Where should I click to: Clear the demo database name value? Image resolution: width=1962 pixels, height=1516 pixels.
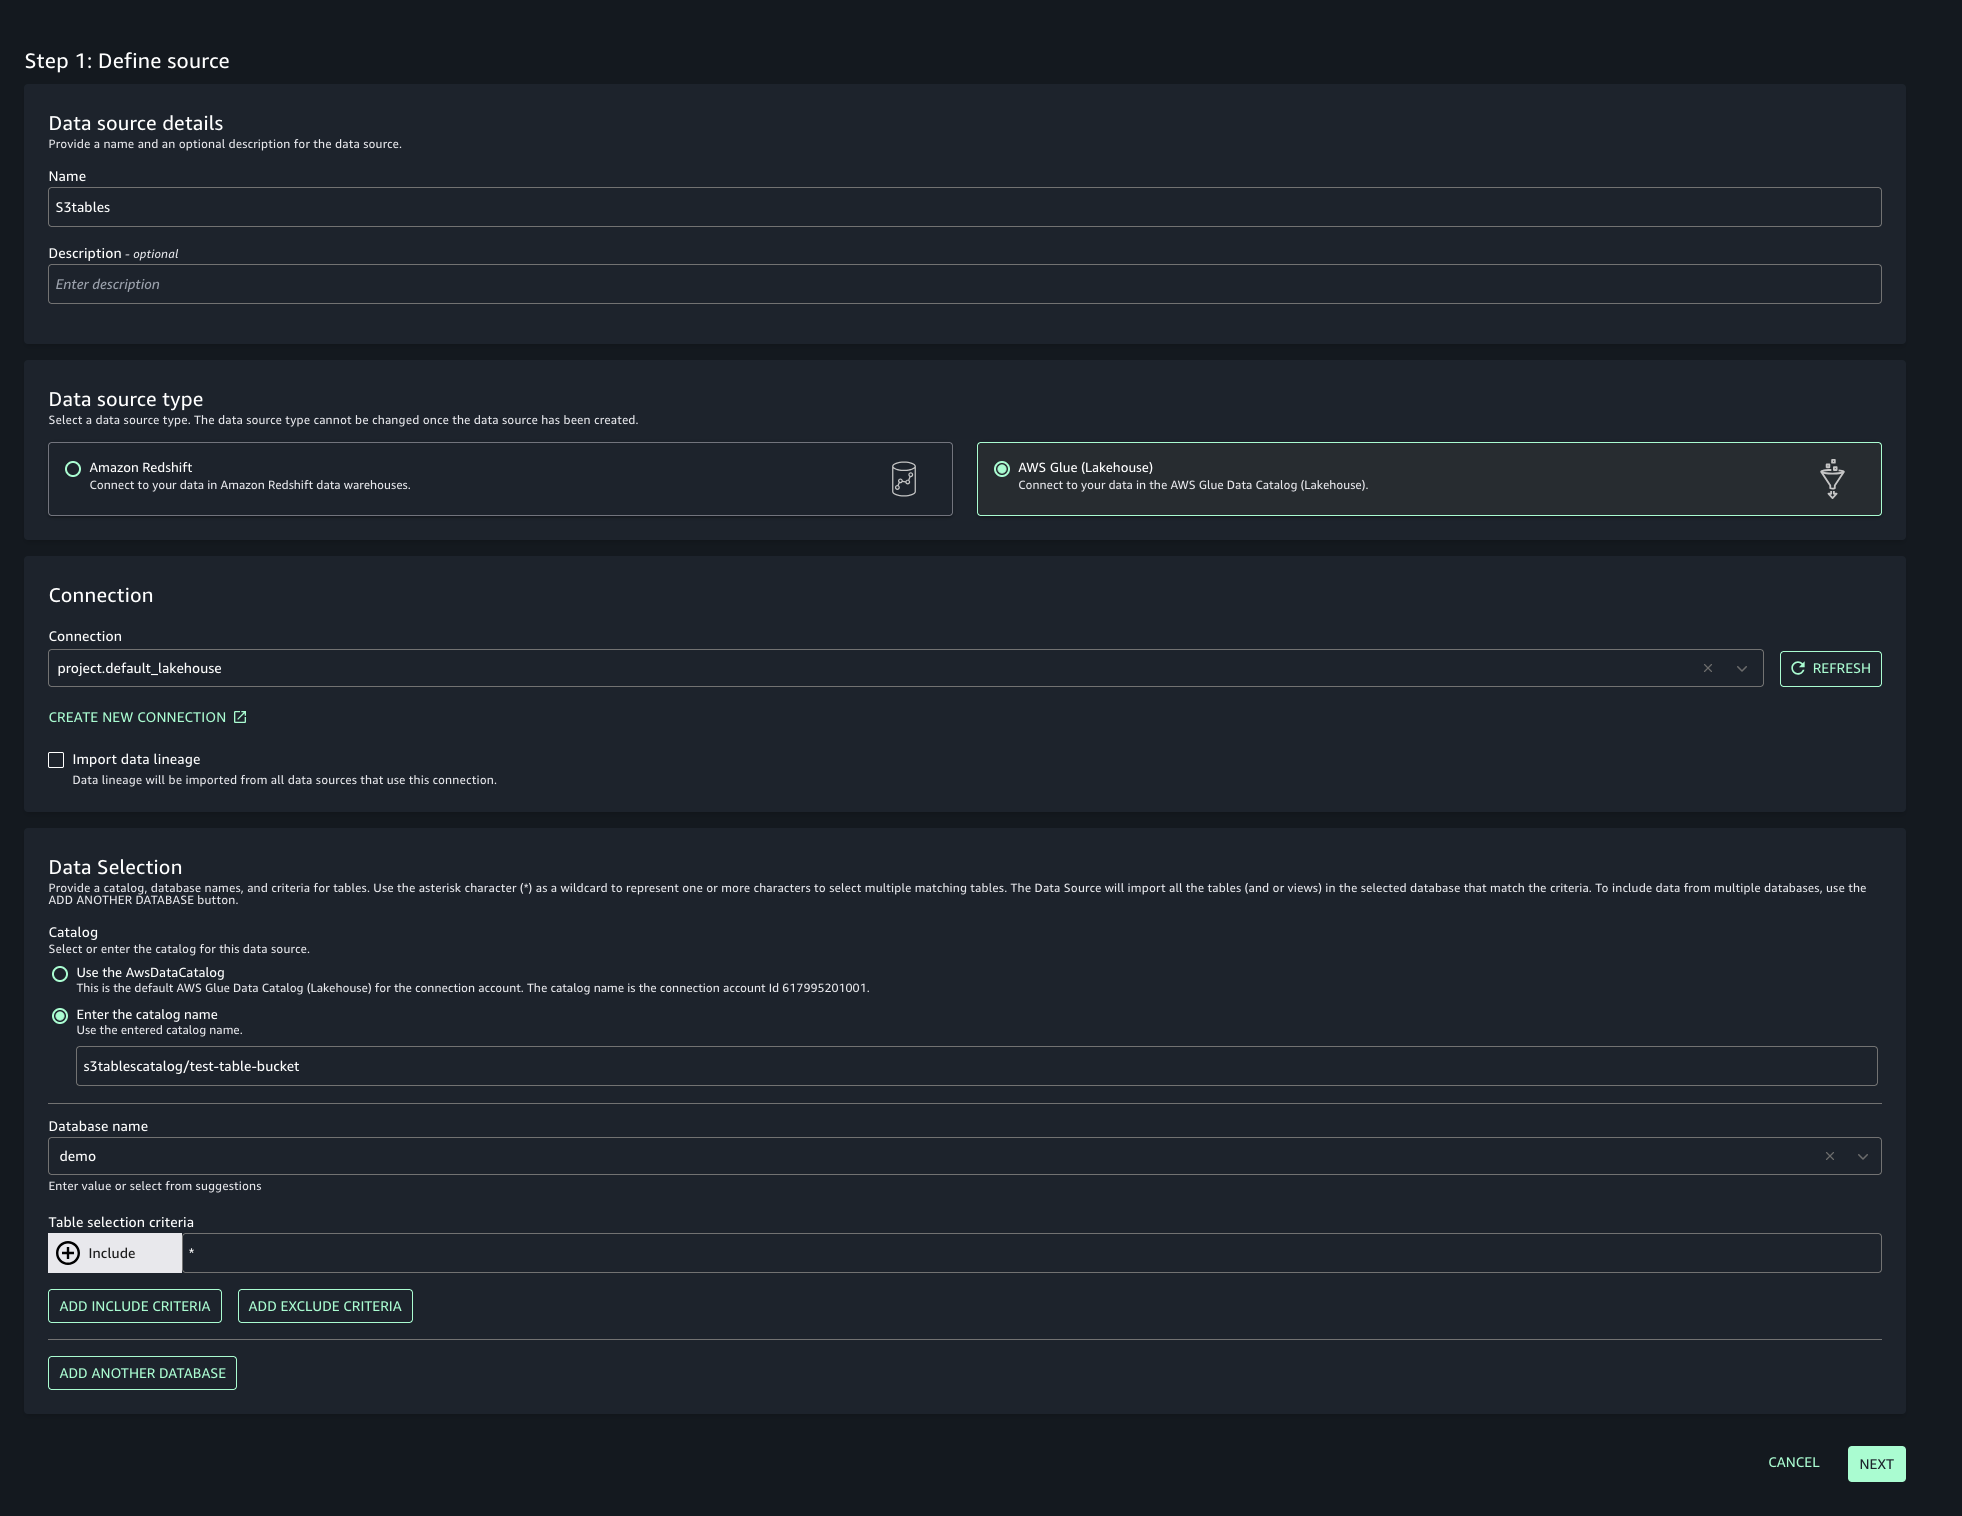[x=1829, y=1156]
